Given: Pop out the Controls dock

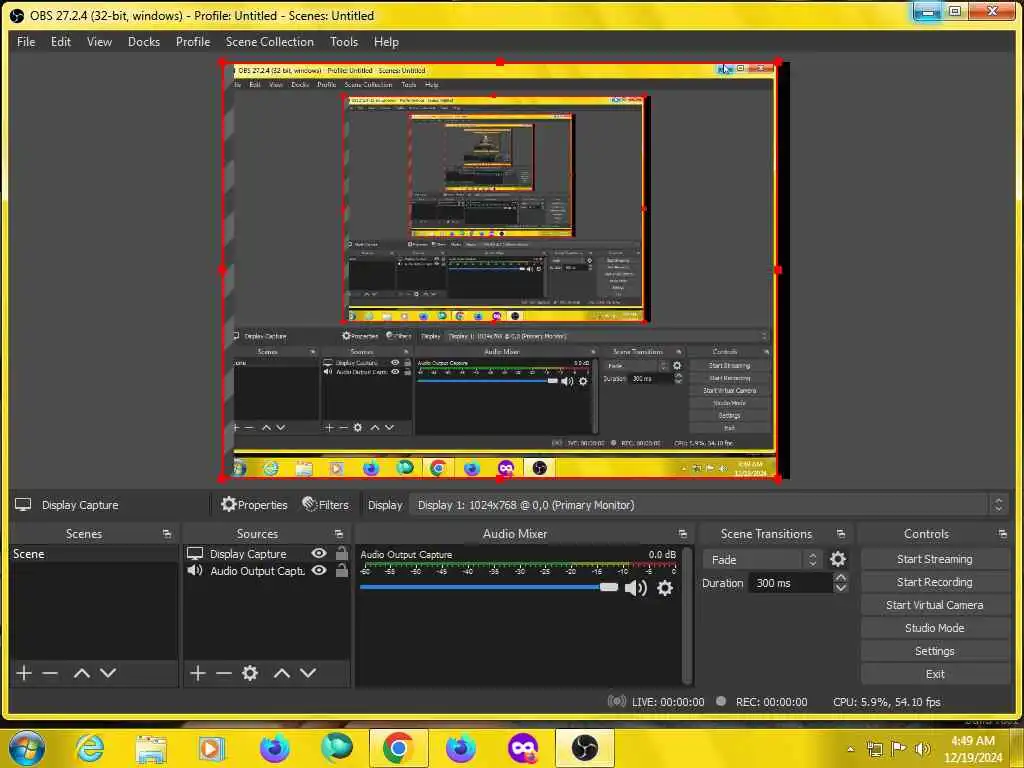Looking at the screenshot, I should tap(1002, 534).
